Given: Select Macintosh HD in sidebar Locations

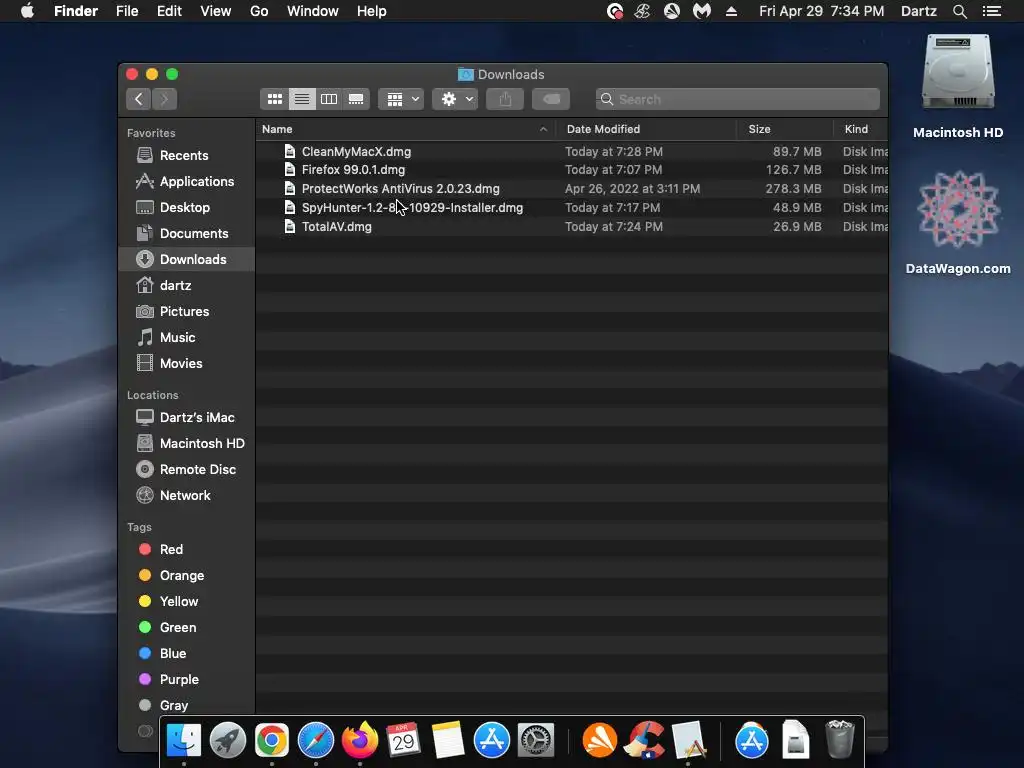Looking at the screenshot, I should tap(186, 443).
